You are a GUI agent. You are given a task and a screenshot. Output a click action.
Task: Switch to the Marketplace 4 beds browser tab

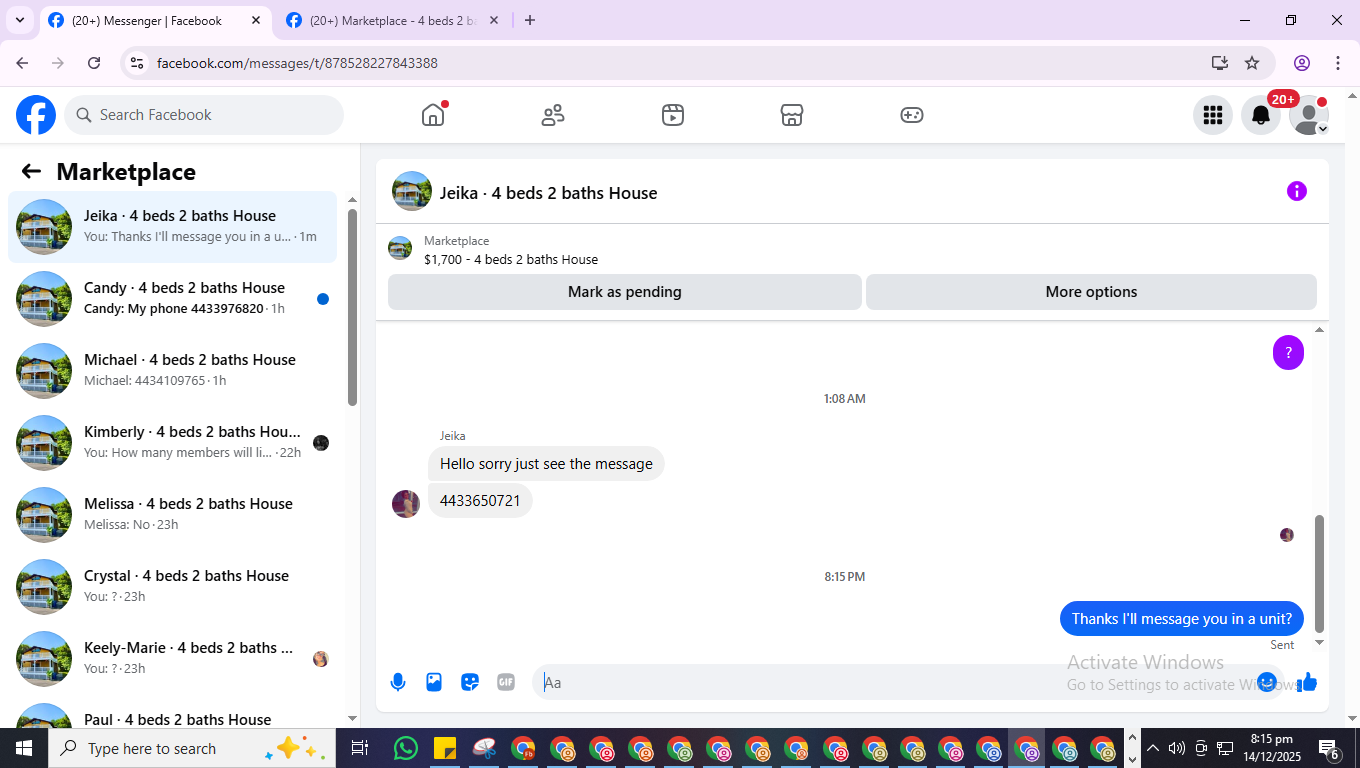(394, 20)
